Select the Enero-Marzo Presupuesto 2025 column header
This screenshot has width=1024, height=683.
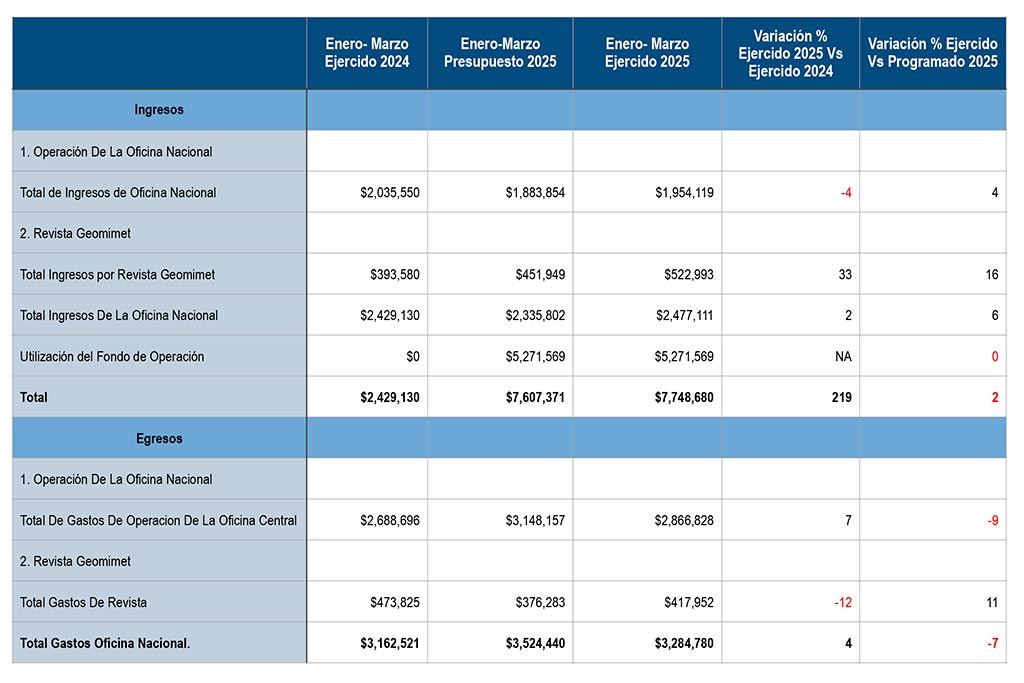tap(500, 53)
